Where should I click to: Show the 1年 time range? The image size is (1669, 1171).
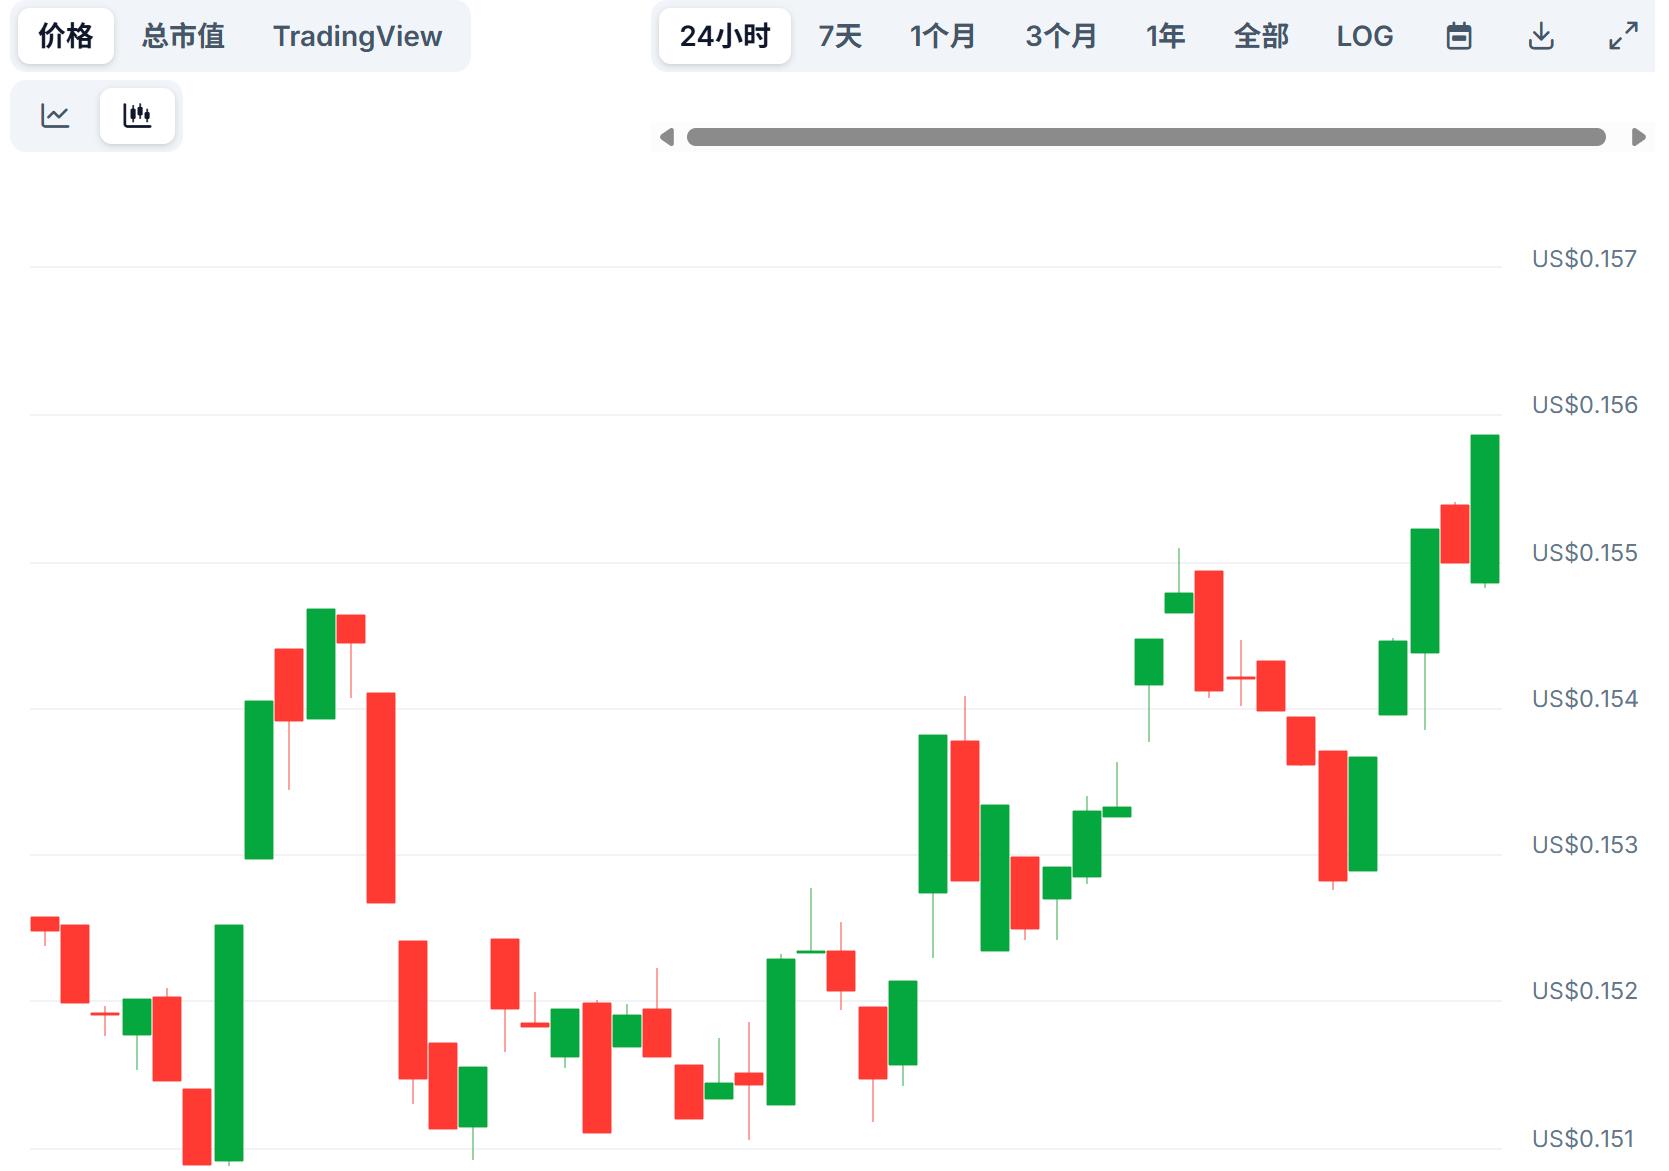tap(1165, 36)
